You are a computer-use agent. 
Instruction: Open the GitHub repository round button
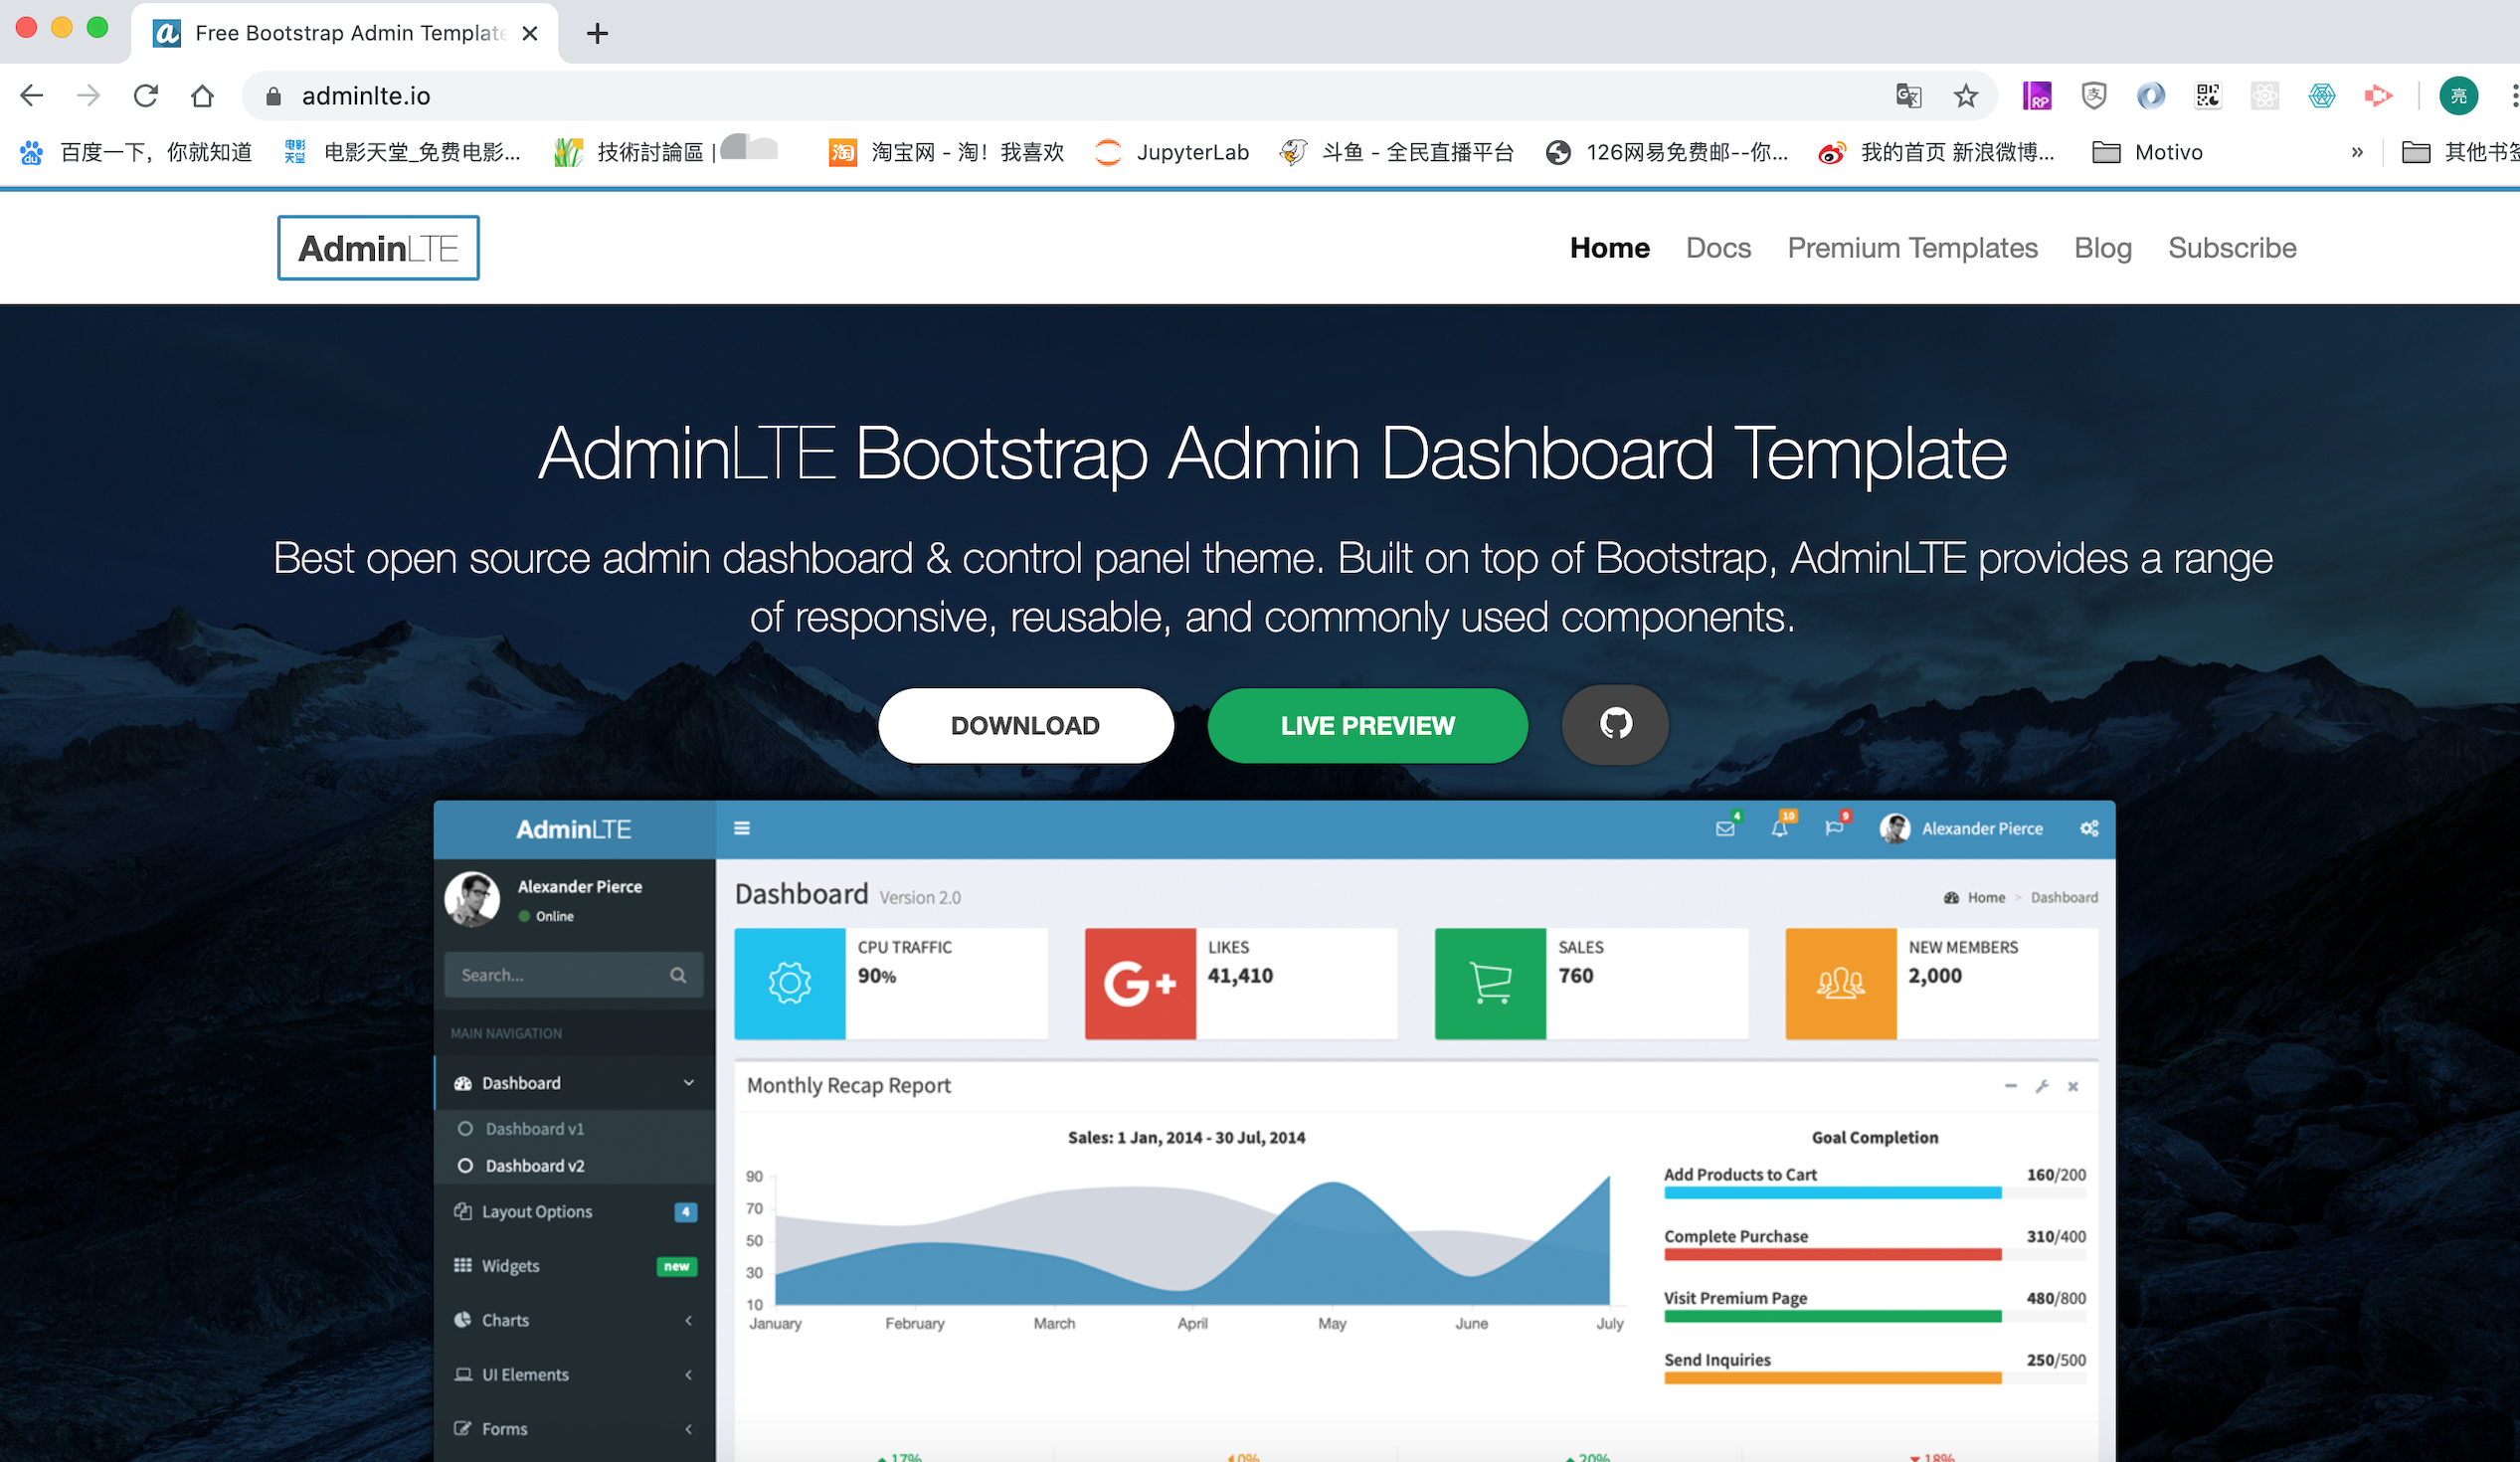1615,724
